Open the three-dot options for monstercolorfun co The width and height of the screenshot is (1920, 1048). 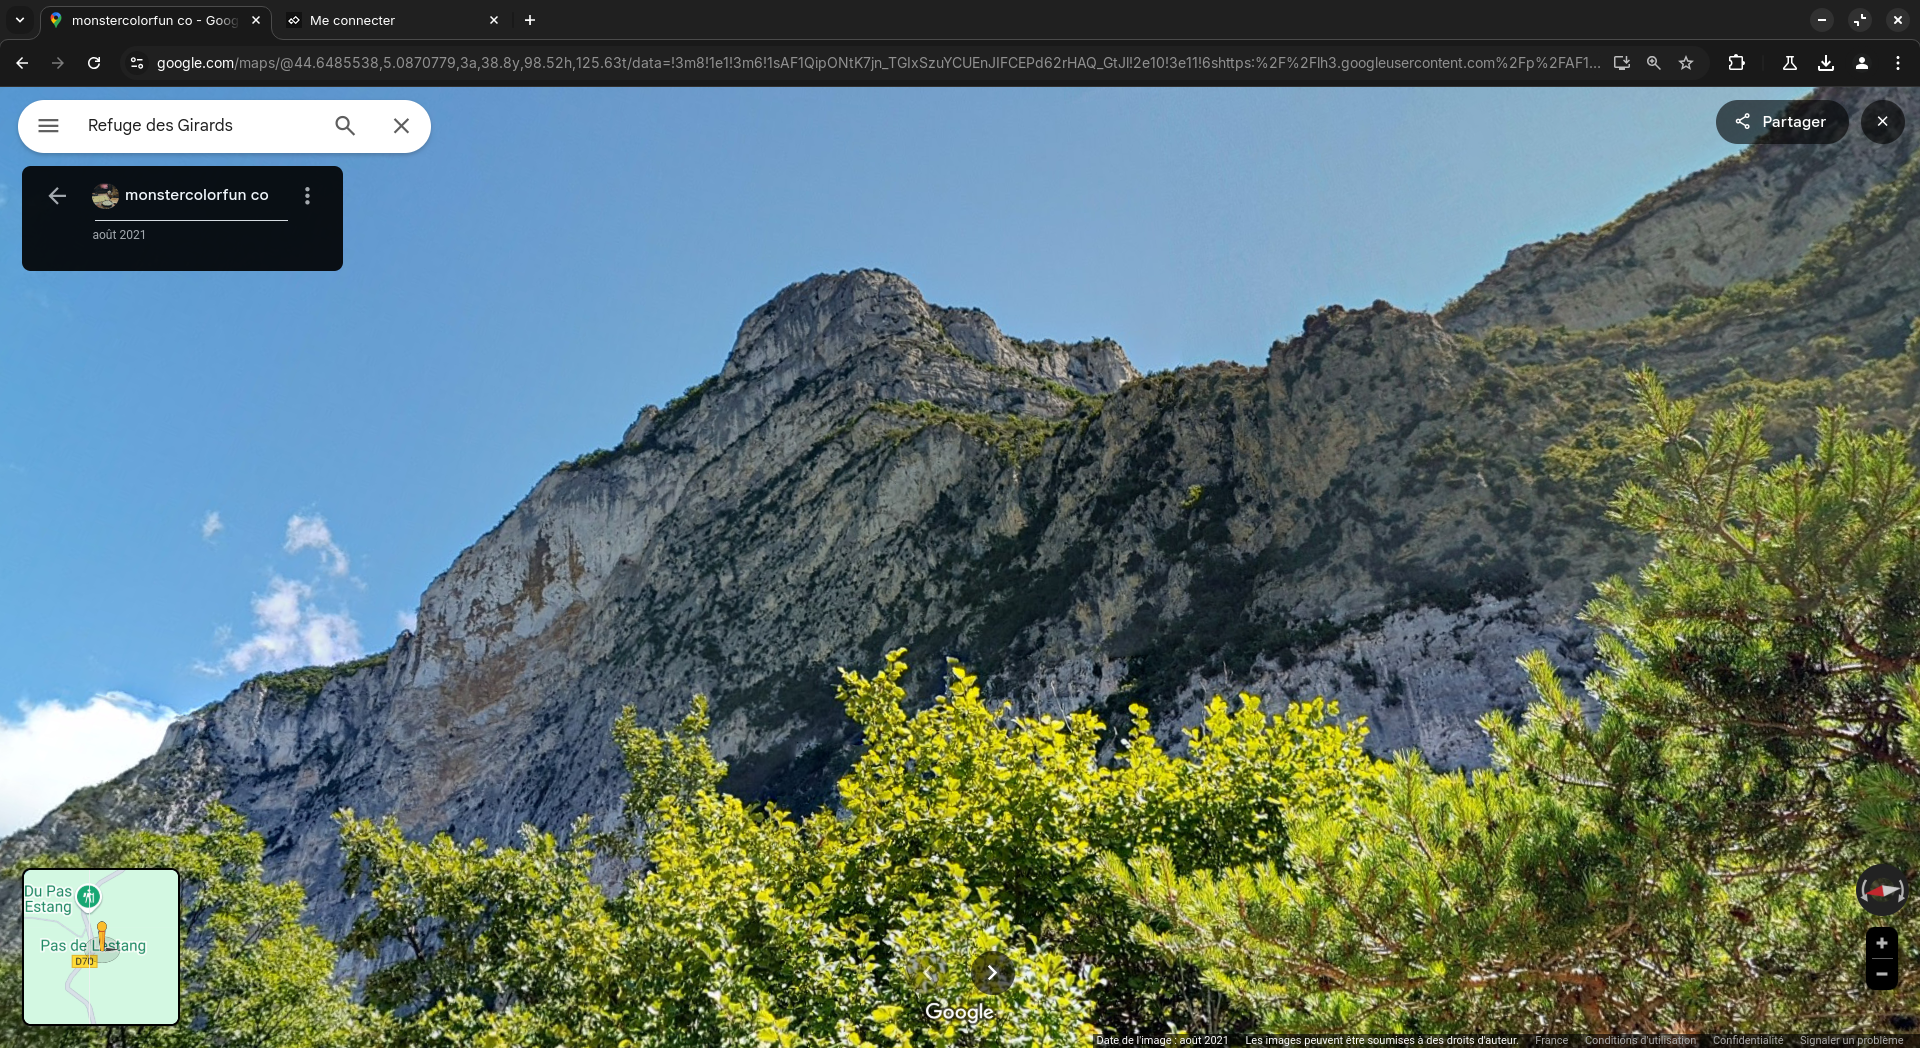307,196
